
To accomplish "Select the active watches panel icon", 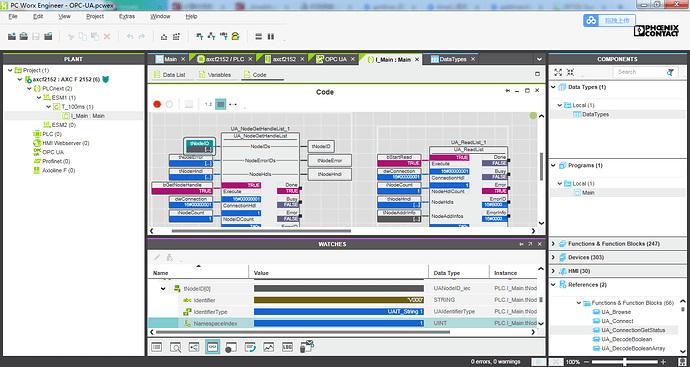I will pos(213,347).
